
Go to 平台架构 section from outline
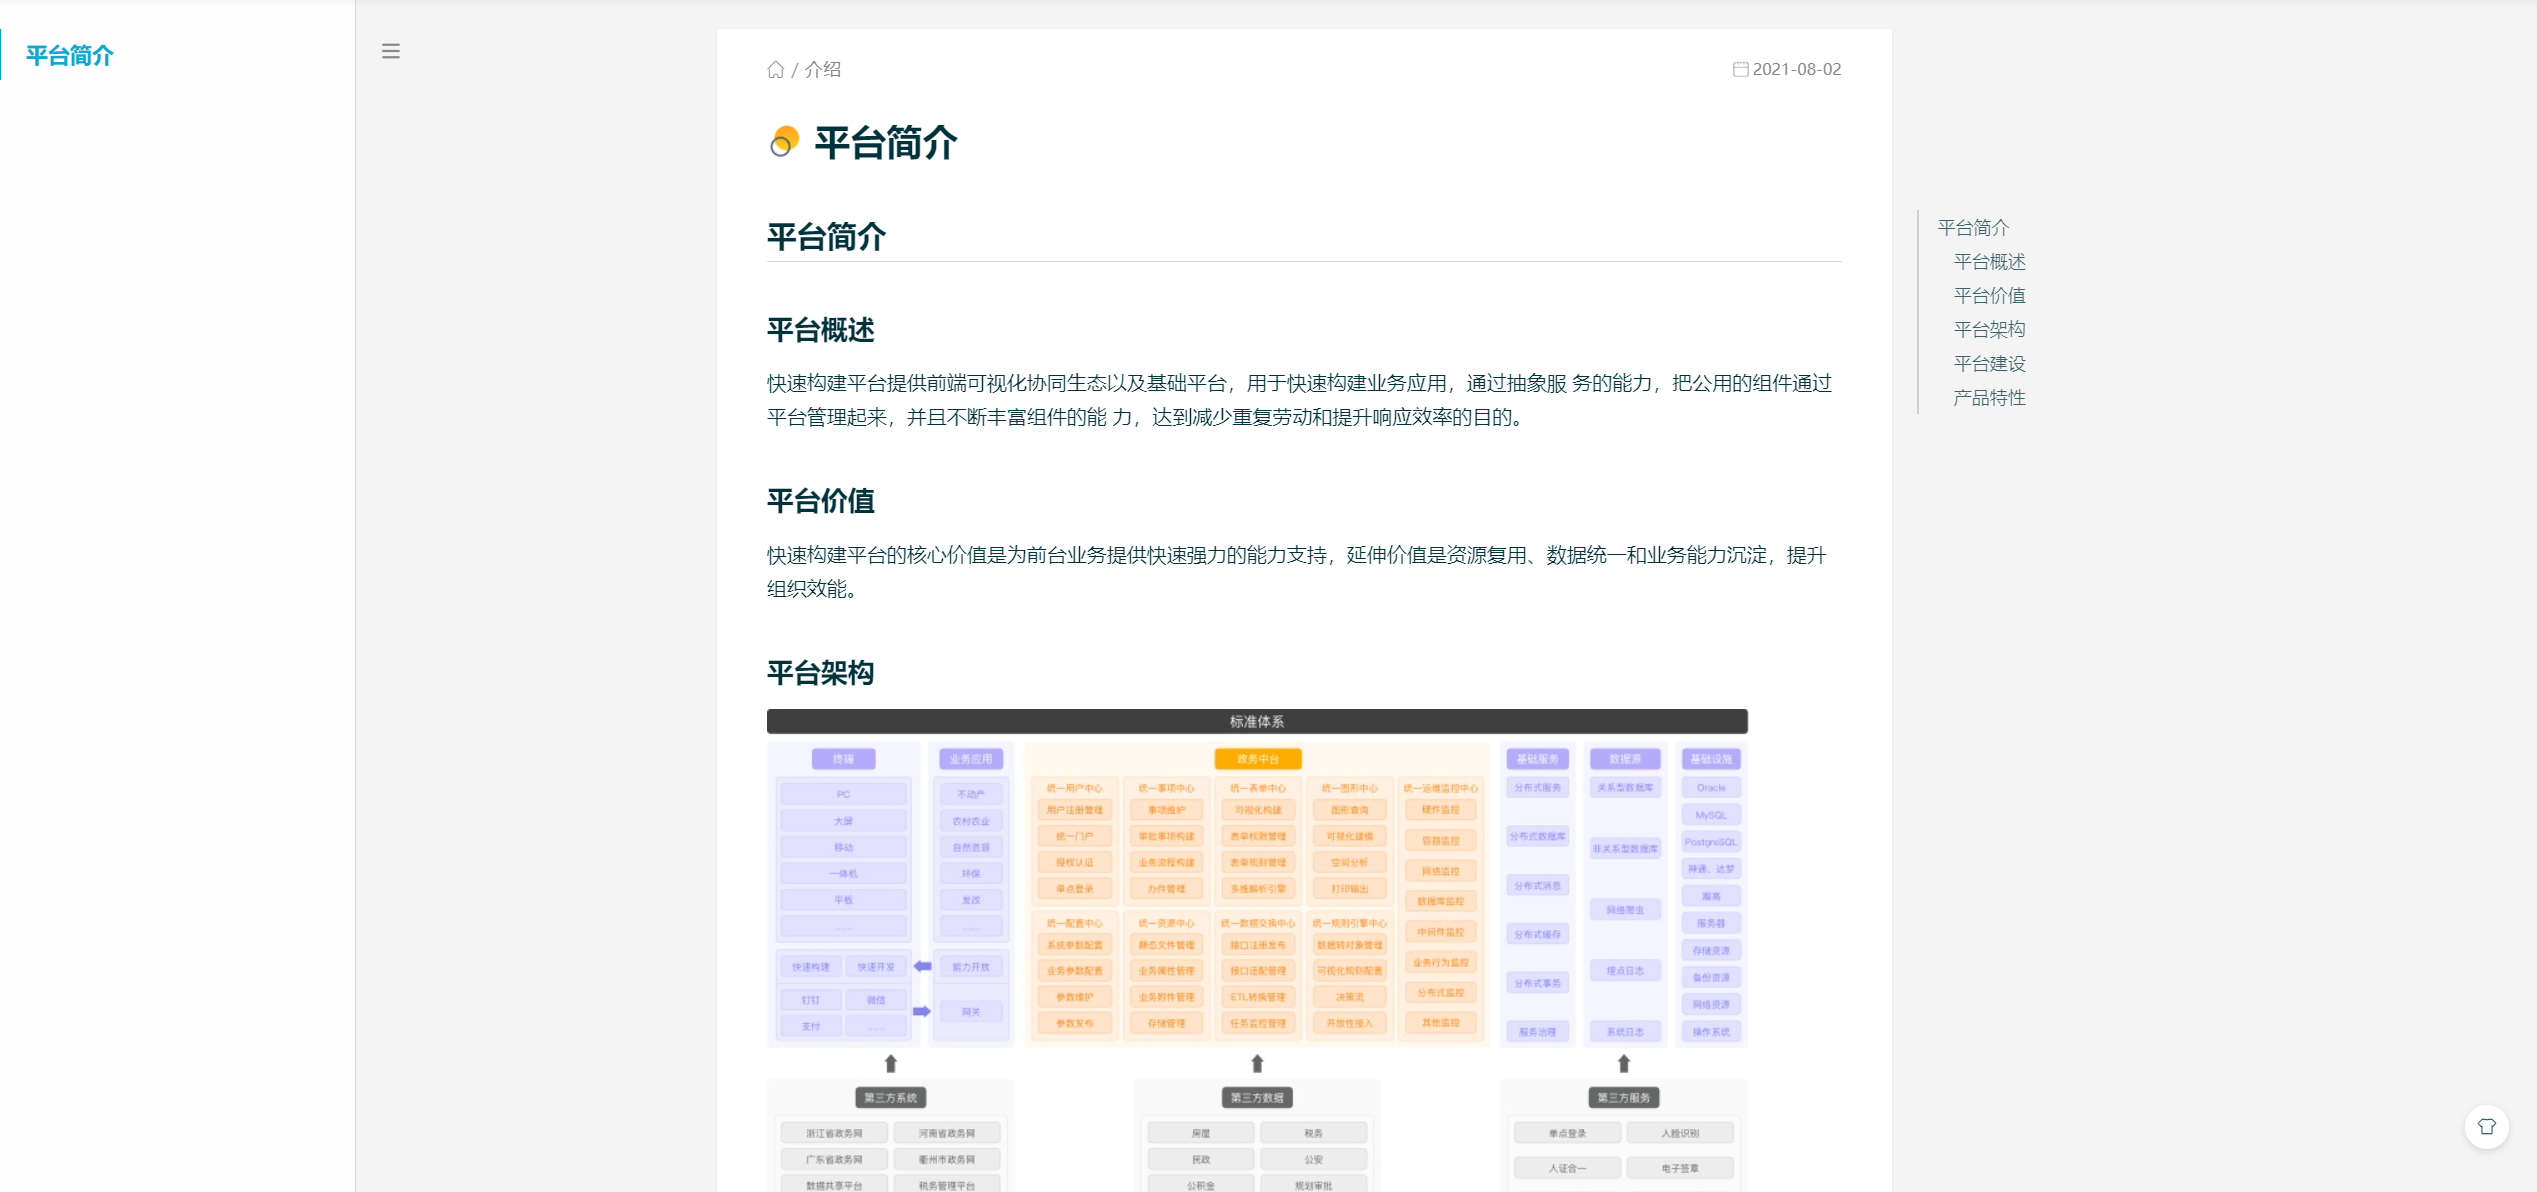coord(1989,329)
